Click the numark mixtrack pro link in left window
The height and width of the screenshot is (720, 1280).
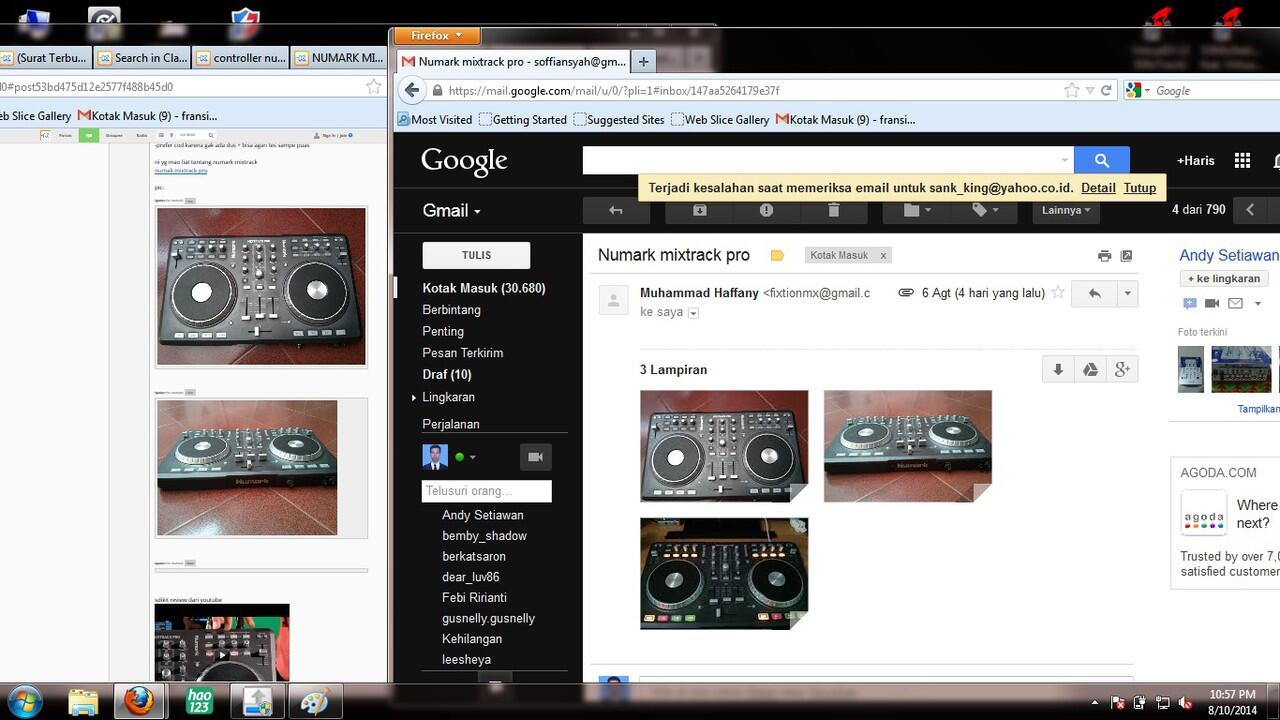181,171
